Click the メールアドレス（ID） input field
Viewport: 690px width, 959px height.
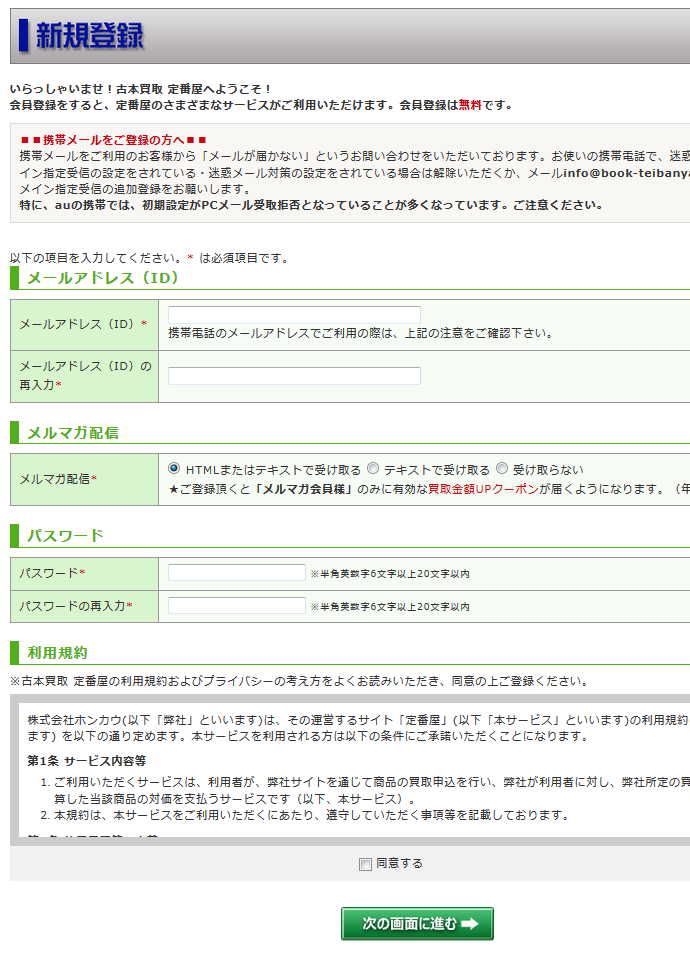tap(294, 315)
